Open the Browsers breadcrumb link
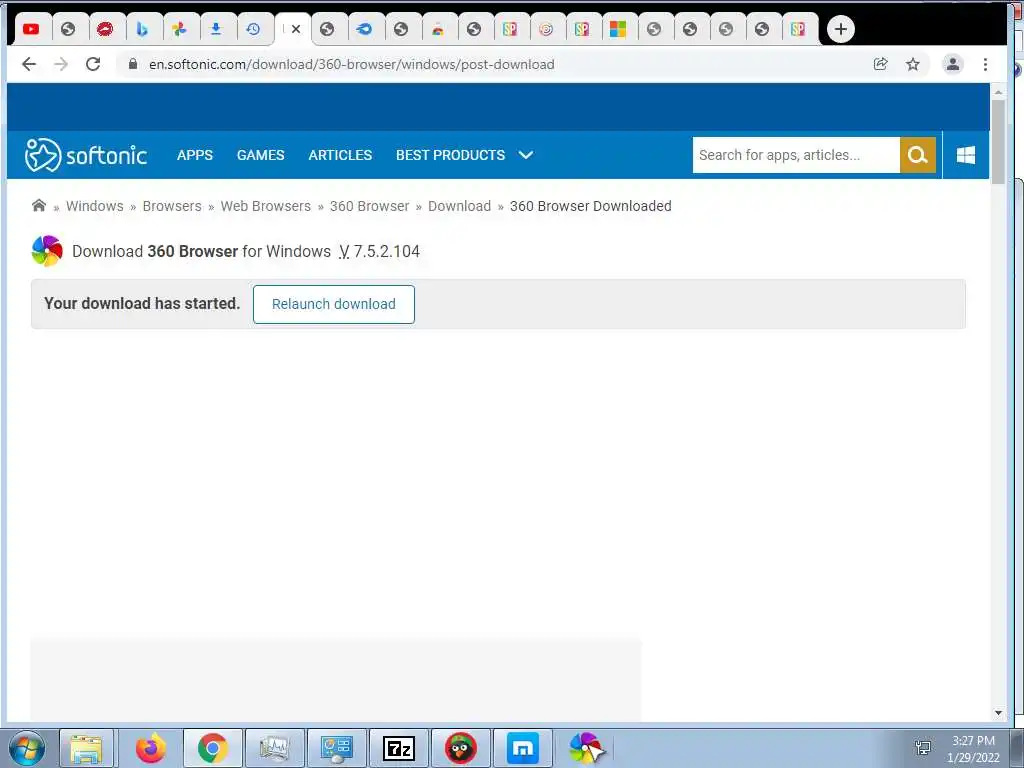This screenshot has height=768, width=1024. 172,206
